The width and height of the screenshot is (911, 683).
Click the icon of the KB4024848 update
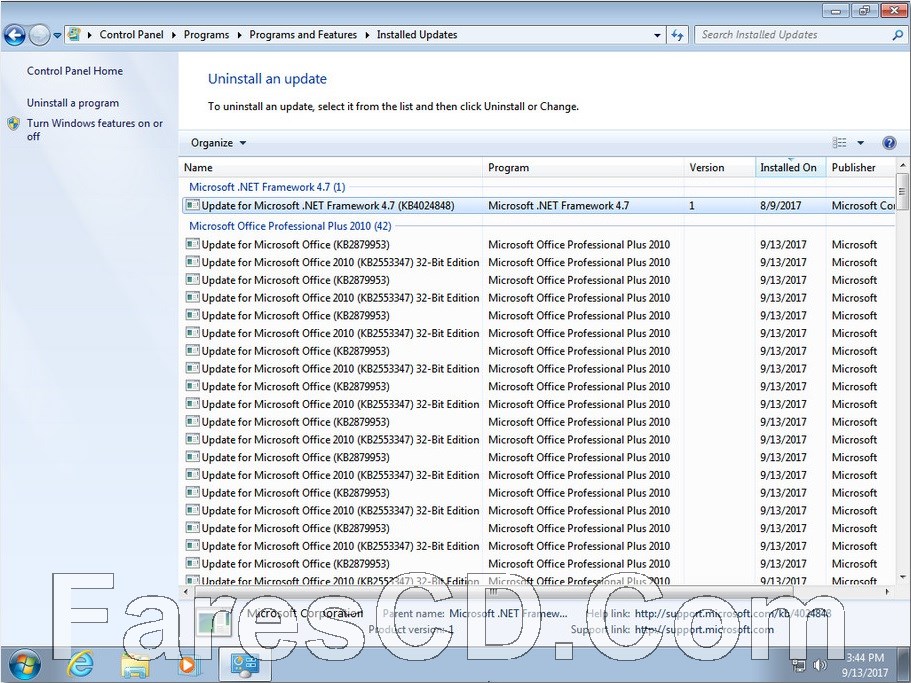point(192,205)
